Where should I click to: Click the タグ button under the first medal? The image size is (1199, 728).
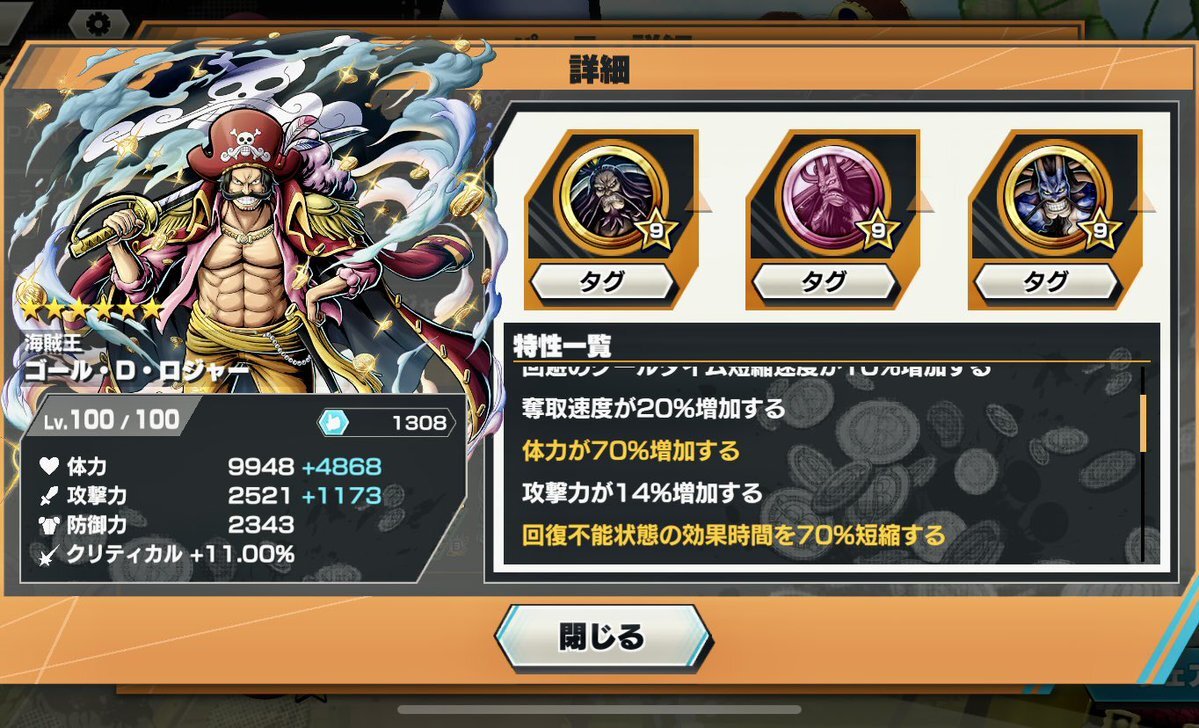pos(603,282)
